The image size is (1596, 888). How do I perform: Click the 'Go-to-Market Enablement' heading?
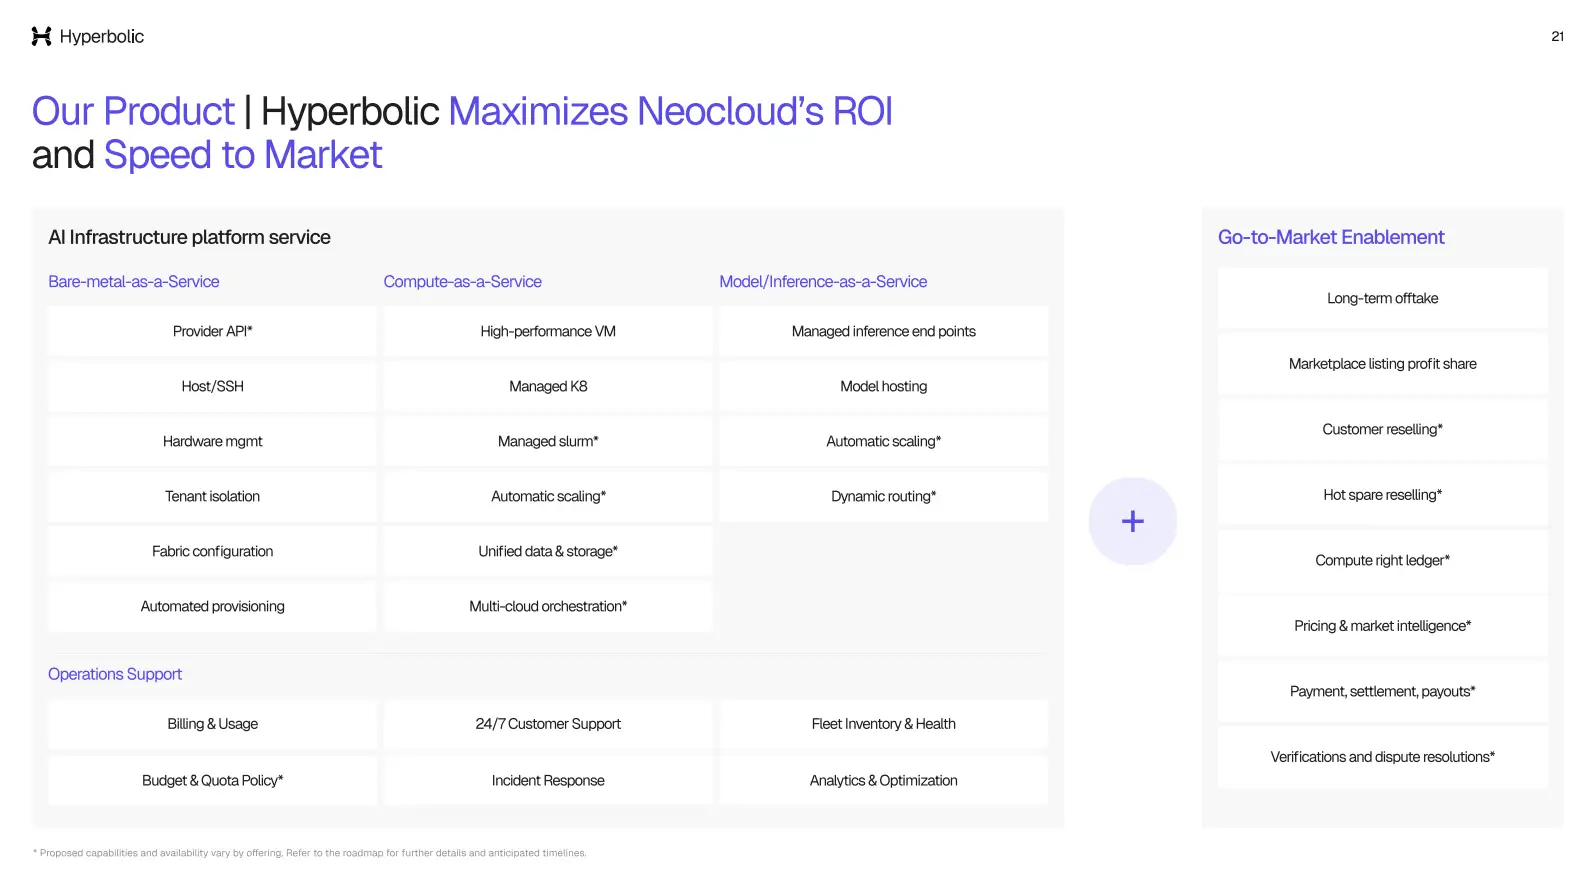click(1331, 237)
